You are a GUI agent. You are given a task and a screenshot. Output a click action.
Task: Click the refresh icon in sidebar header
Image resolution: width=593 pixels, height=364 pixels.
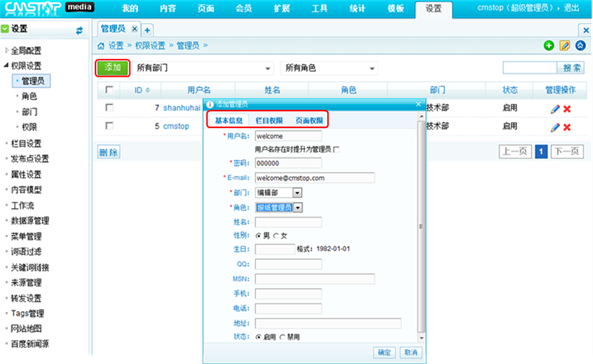[x=79, y=31]
